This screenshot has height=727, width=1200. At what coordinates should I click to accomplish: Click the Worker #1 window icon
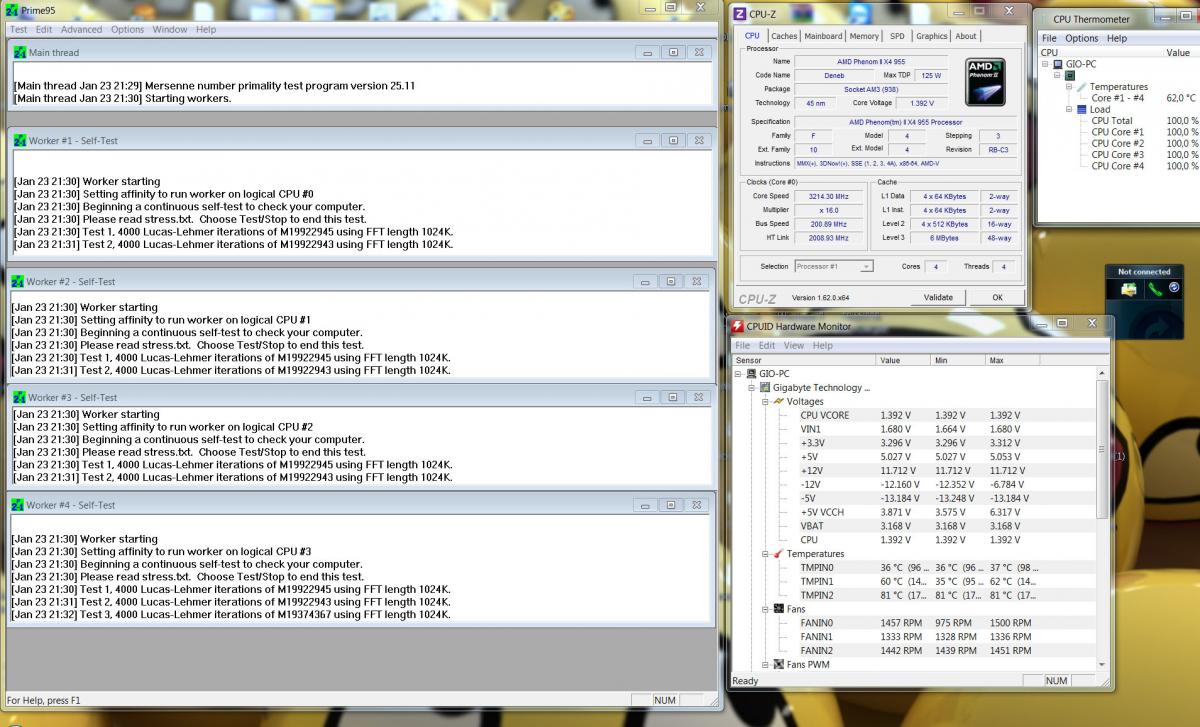click(x=19, y=140)
